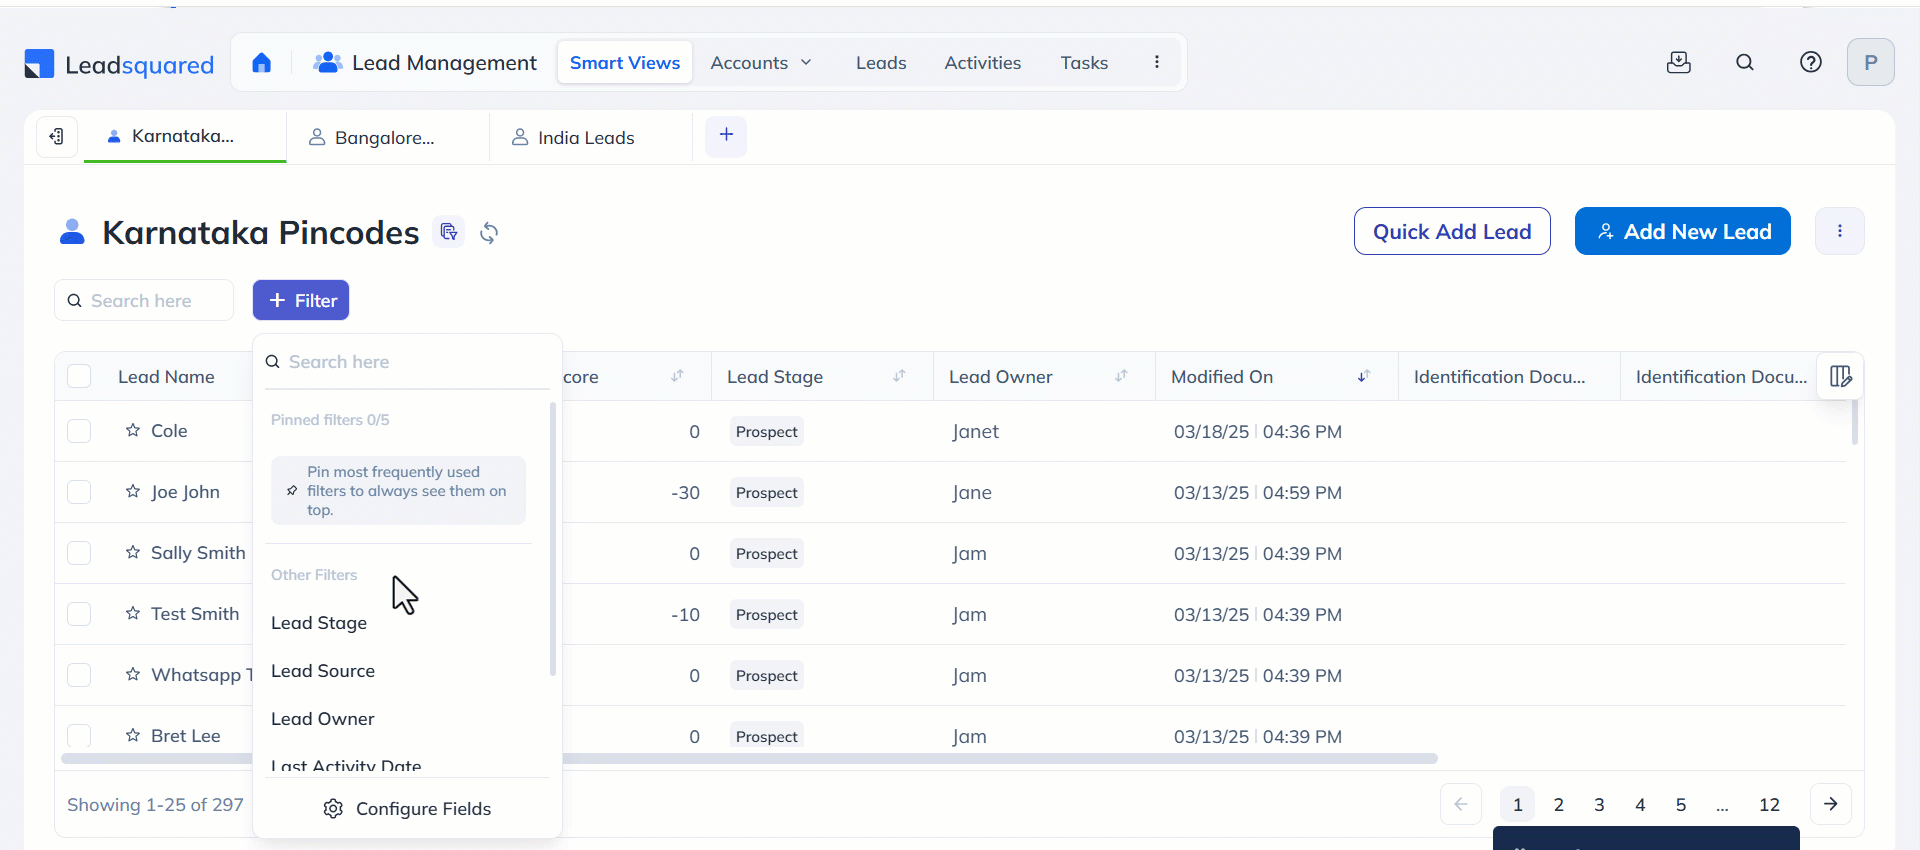Click the Quick Add Lead button

[1452, 231]
